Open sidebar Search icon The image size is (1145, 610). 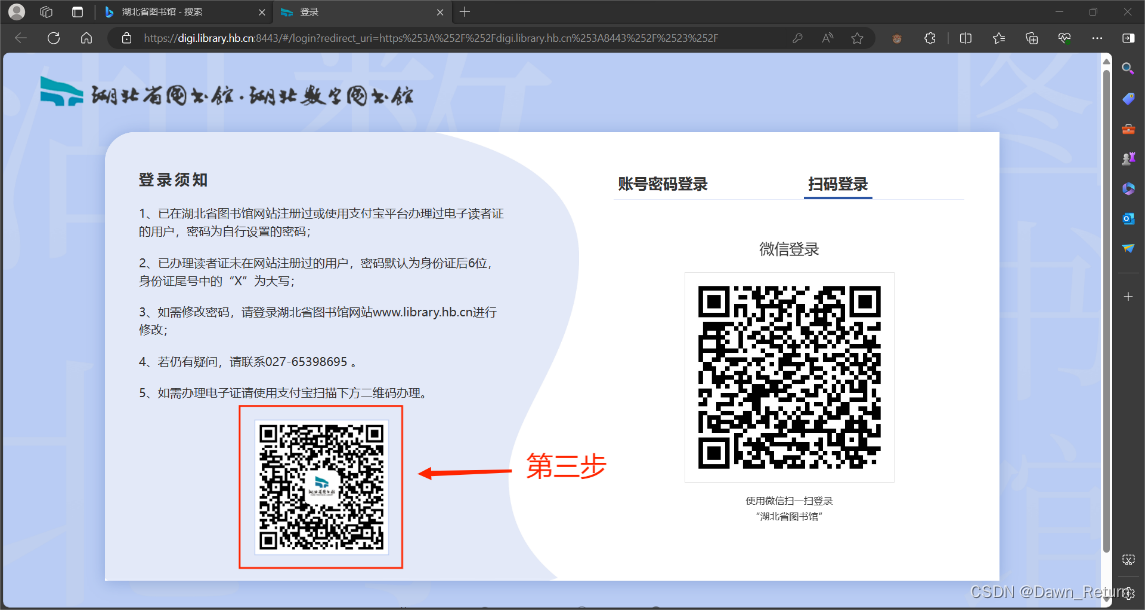(1128, 69)
